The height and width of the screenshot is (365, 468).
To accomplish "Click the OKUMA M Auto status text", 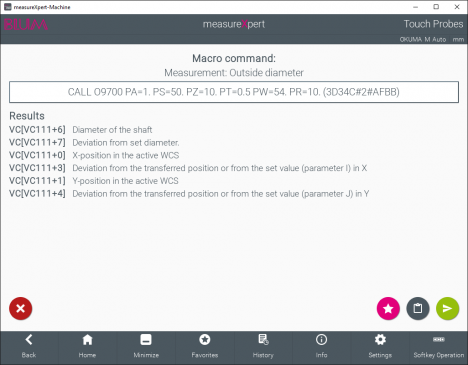I will (x=423, y=39).
